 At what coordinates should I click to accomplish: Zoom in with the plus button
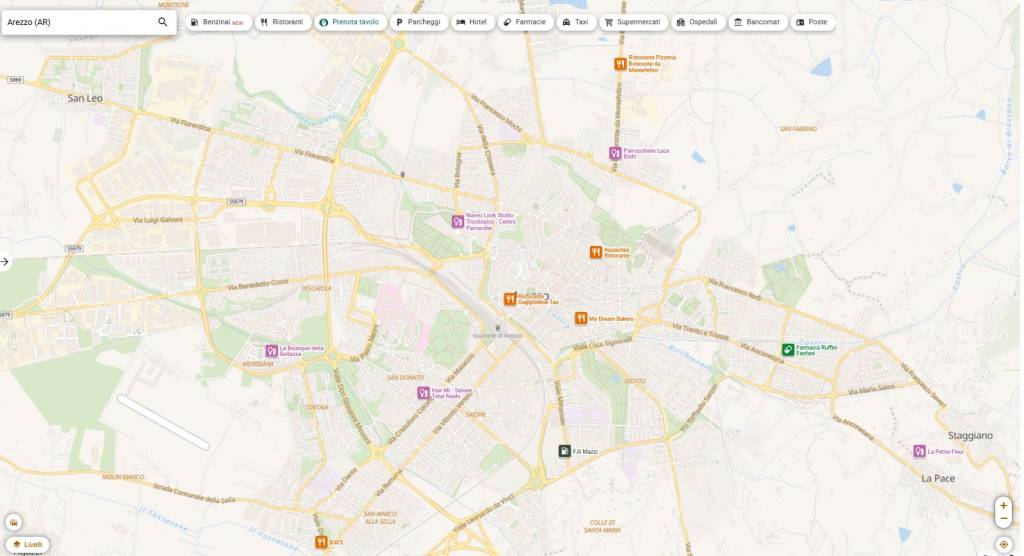coord(1003,505)
